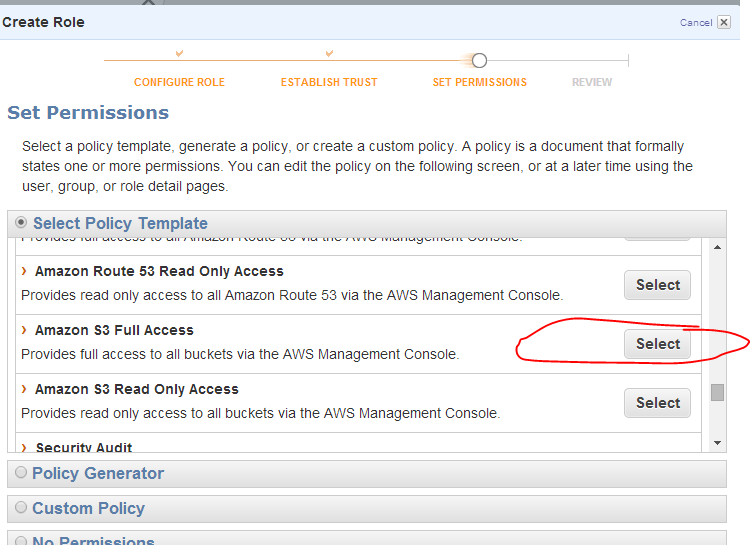The height and width of the screenshot is (545, 750).
Task: Select the Amazon Route 53 Read Only Access policy
Action: coord(657,285)
